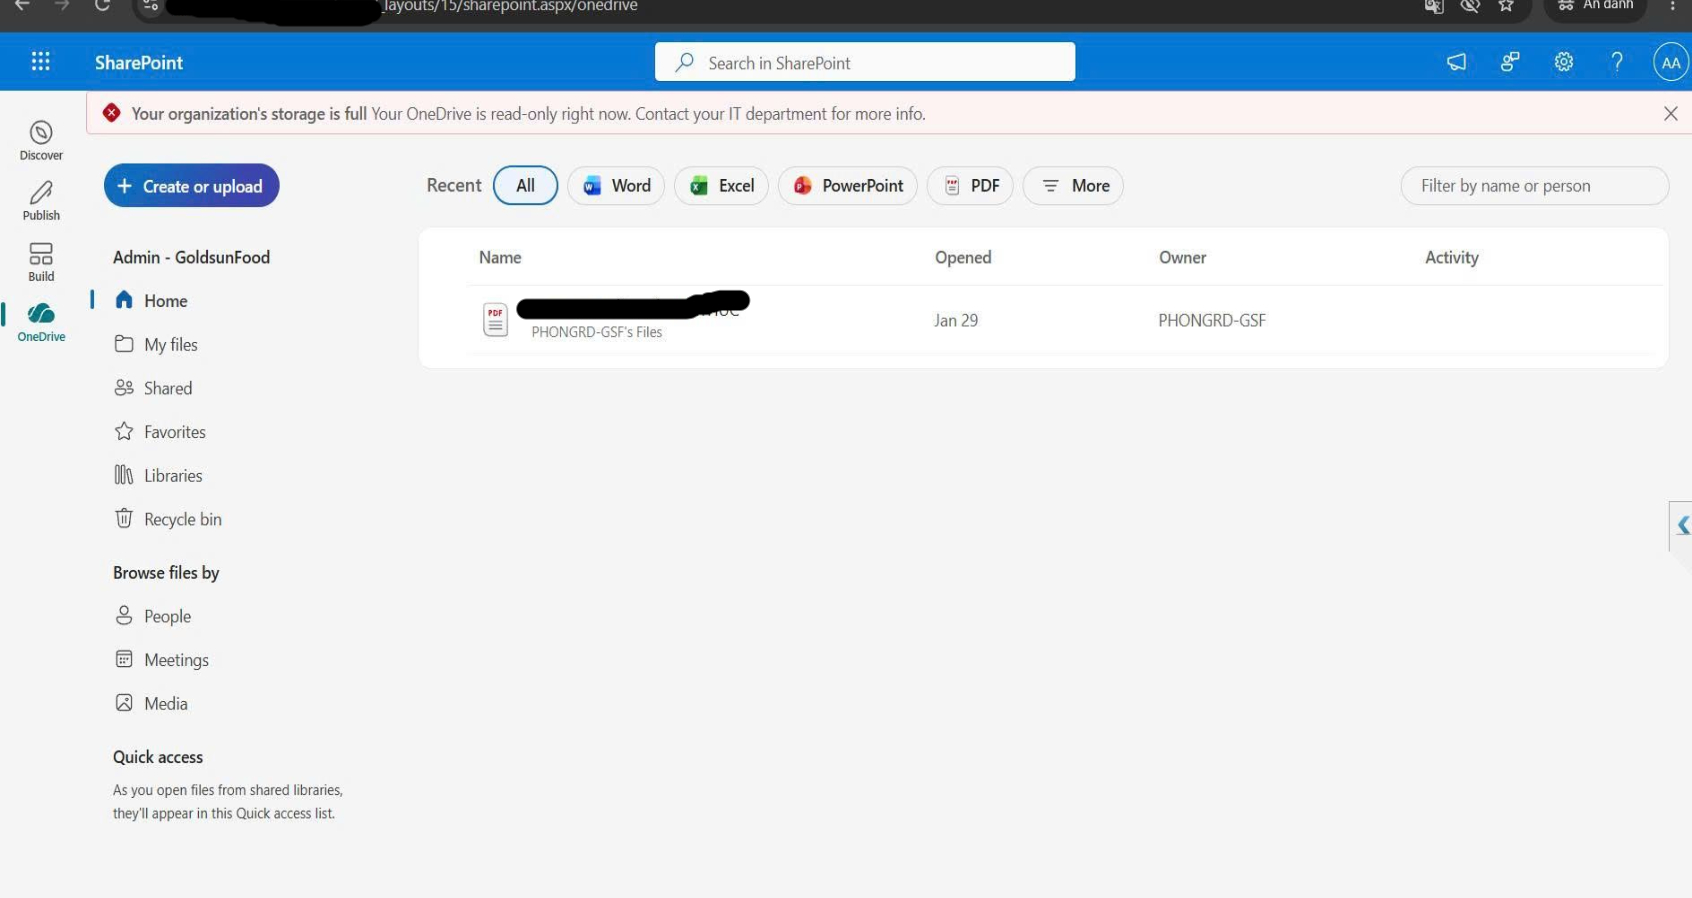This screenshot has height=898, width=1692.
Task: Open the Discover section in sidebar
Action: point(41,141)
